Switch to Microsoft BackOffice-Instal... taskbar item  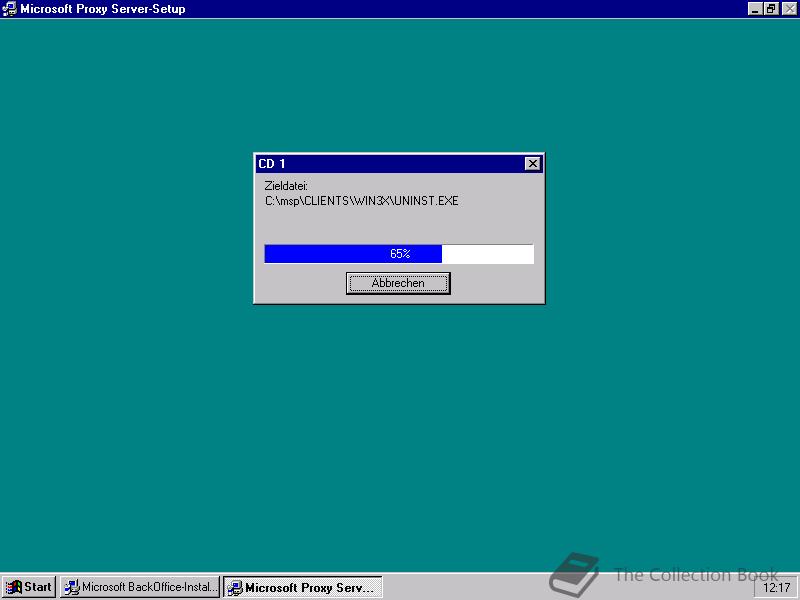(140, 587)
